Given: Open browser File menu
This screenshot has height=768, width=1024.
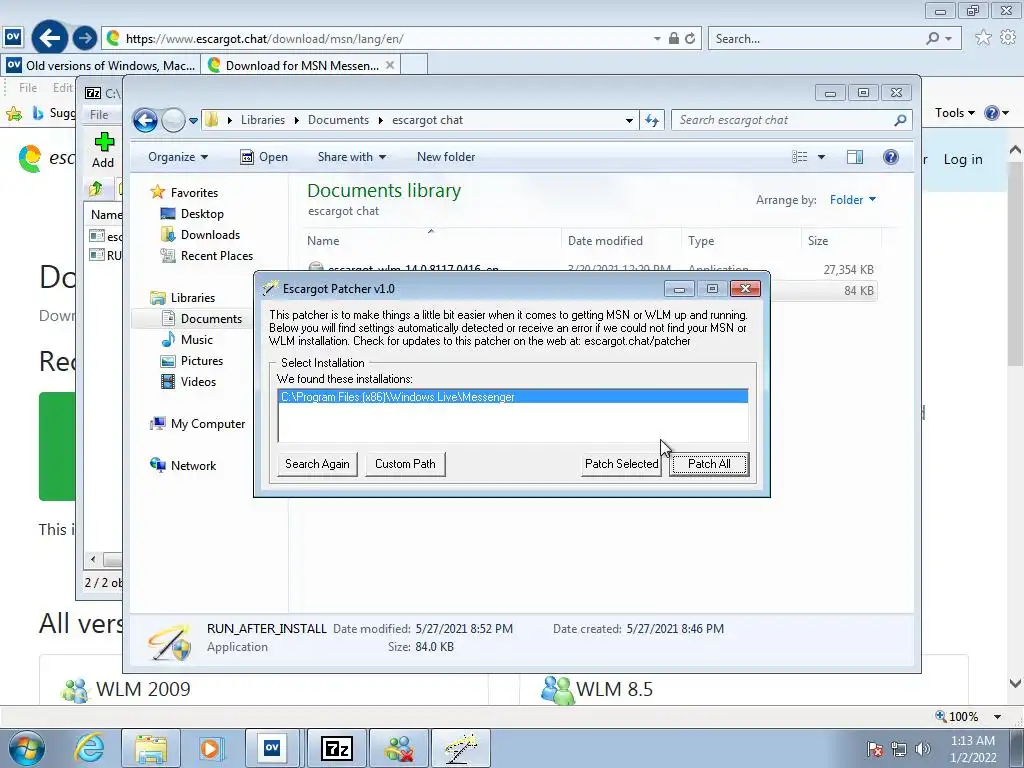Looking at the screenshot, I should pyautogui.click(x=27, y=88).
